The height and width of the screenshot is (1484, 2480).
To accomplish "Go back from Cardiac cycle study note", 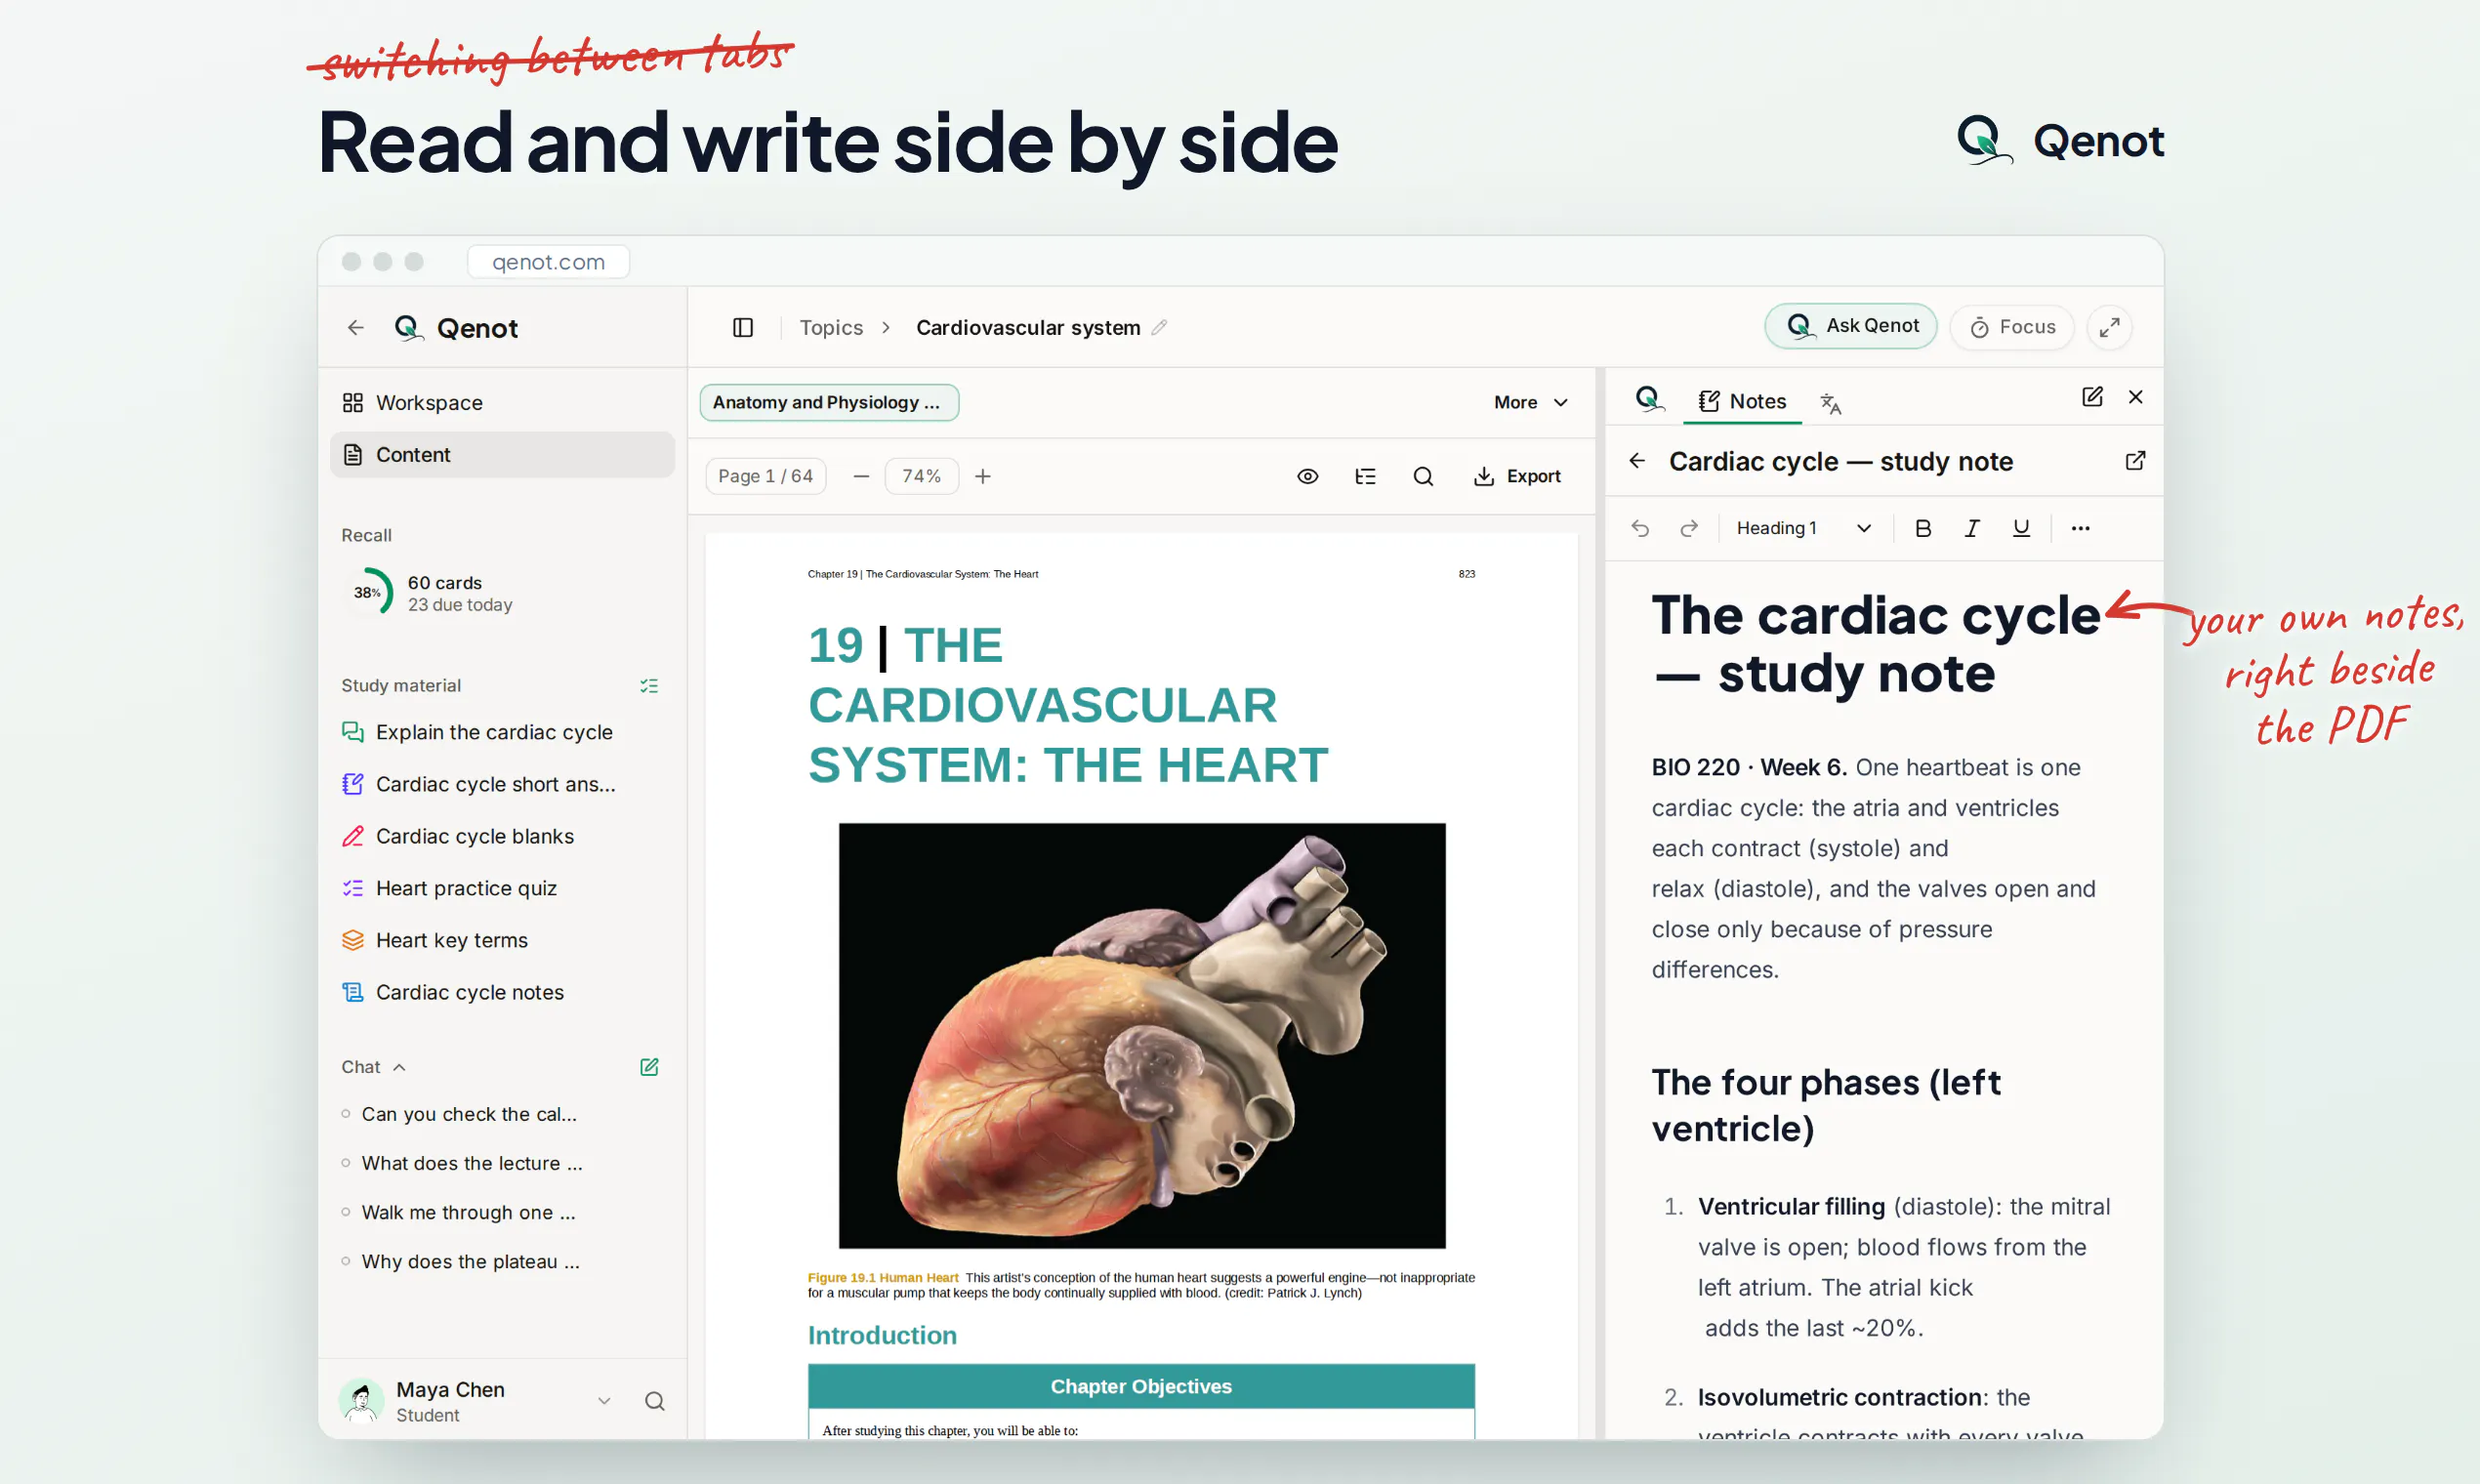I will tap(1637, 461).
